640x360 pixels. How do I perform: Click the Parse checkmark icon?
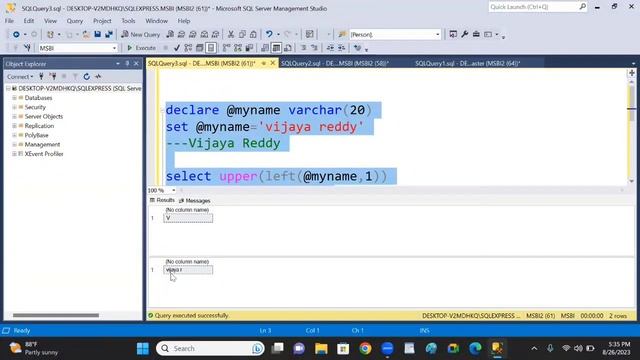(x=177, y=48)
